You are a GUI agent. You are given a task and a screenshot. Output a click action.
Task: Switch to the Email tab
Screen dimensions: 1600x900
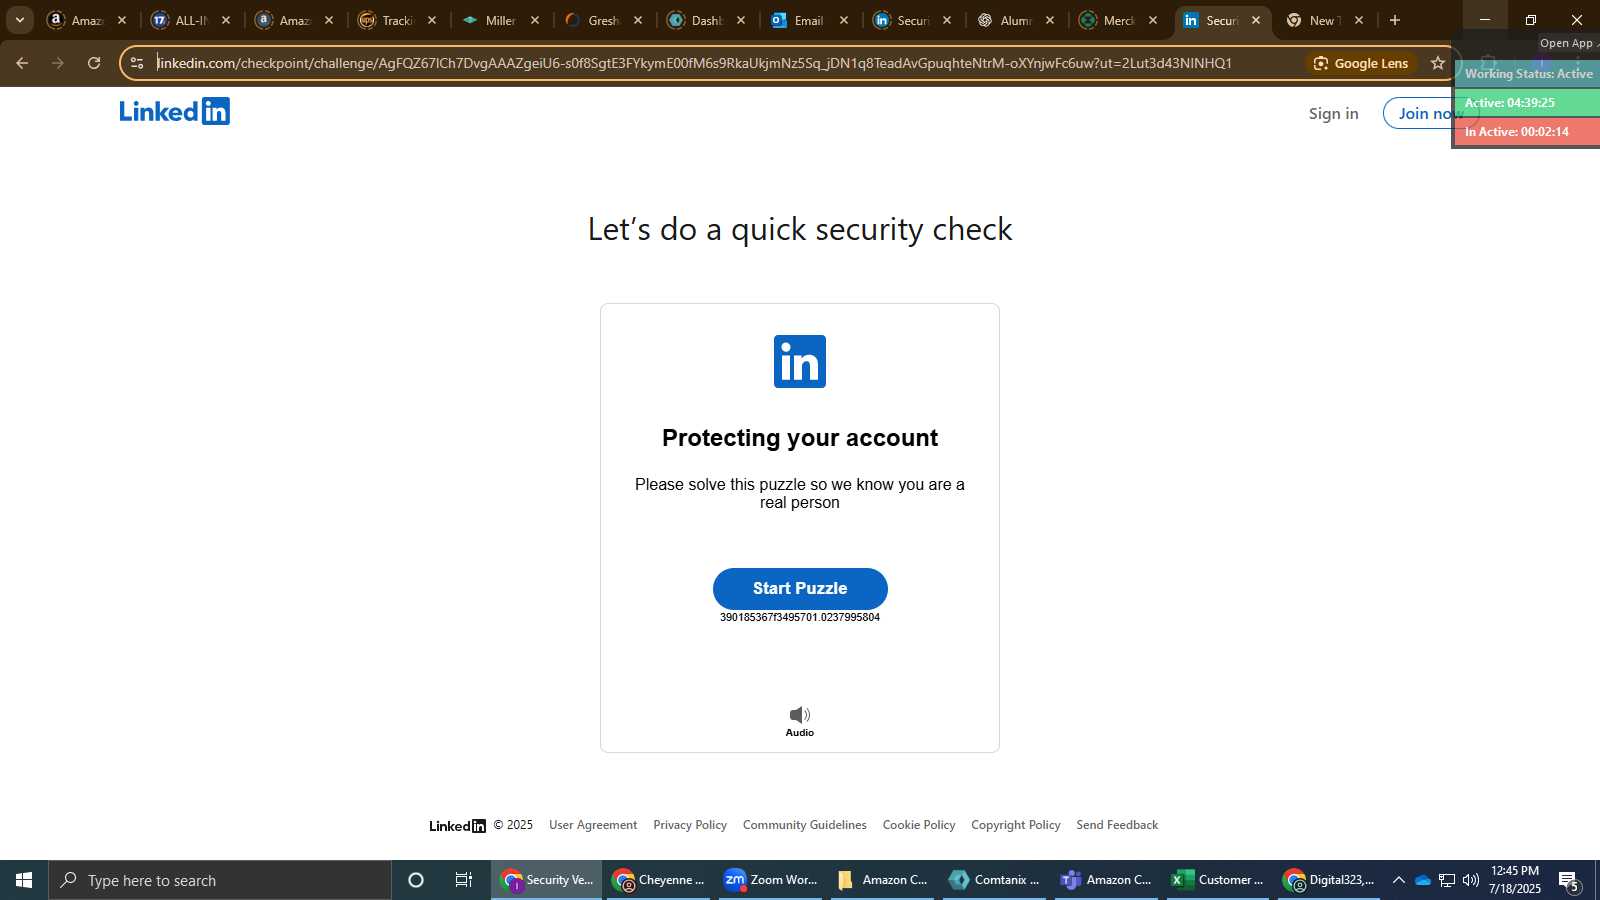(810, 20)
